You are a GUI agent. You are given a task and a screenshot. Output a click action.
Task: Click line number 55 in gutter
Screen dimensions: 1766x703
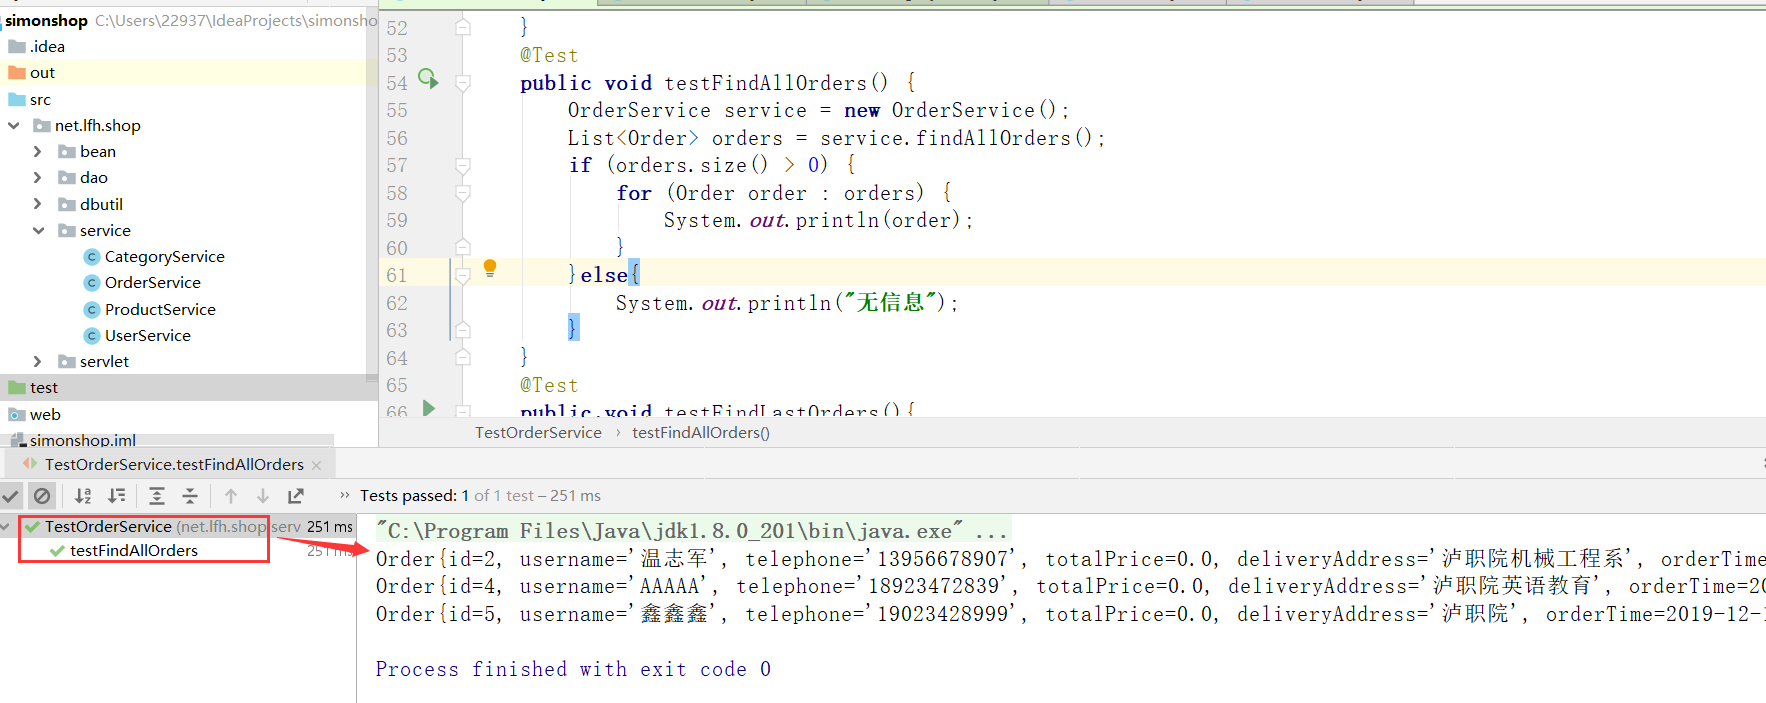coord(397,110)
